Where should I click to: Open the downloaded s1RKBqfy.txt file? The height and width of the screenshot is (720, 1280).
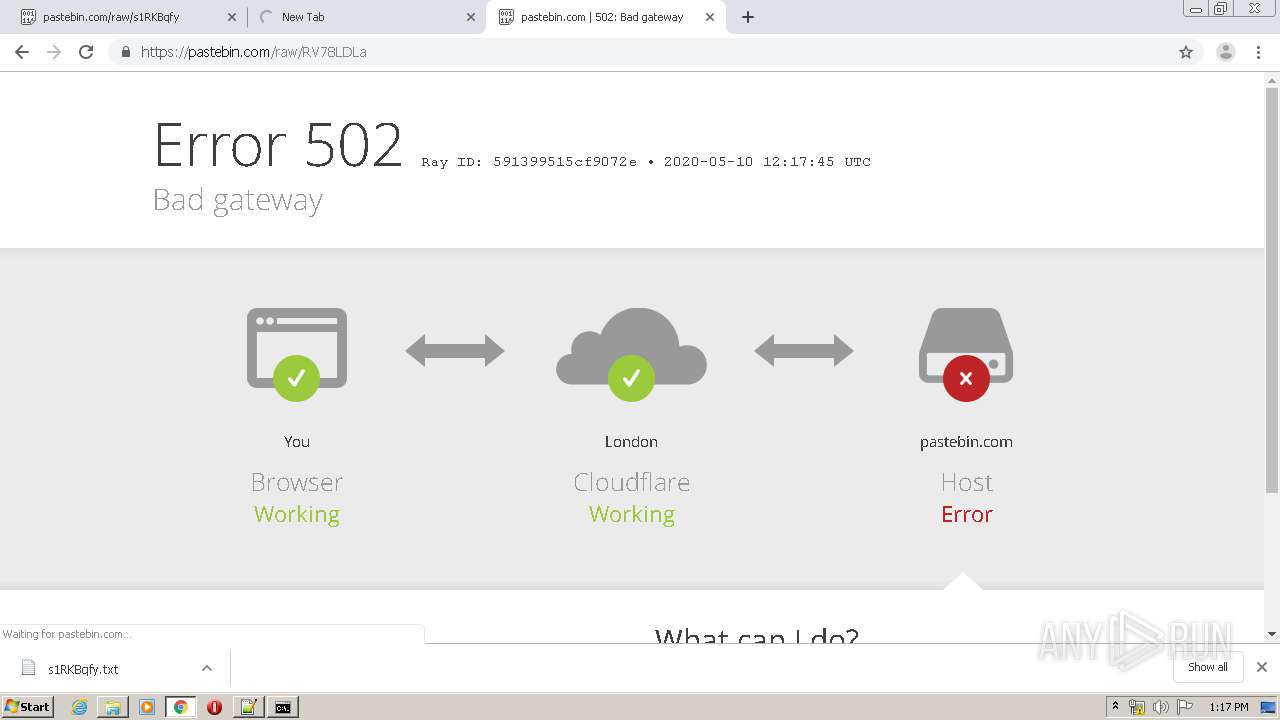point(83,669)
